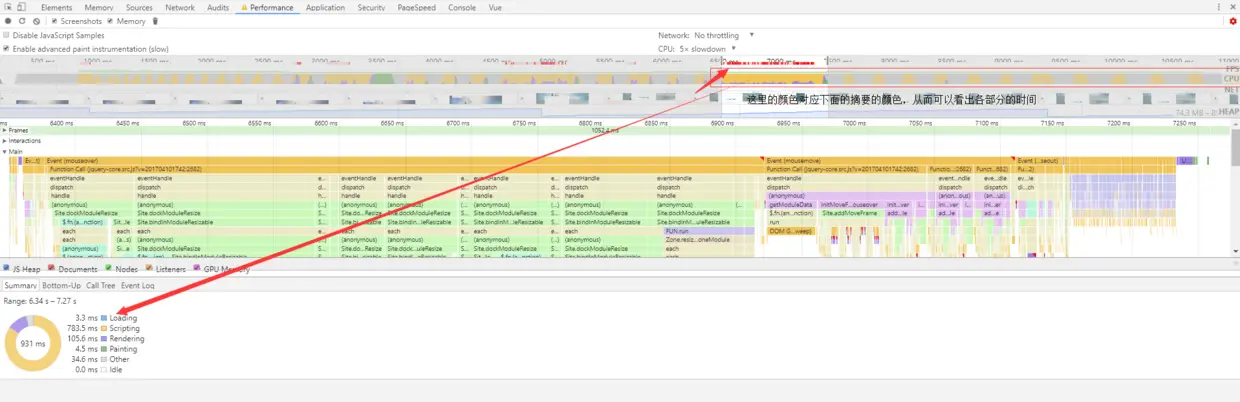This screenshot has width=1240, height=402.
Task: Toggle the Memory checkbox in toolbar
Action: click(110, 21)
